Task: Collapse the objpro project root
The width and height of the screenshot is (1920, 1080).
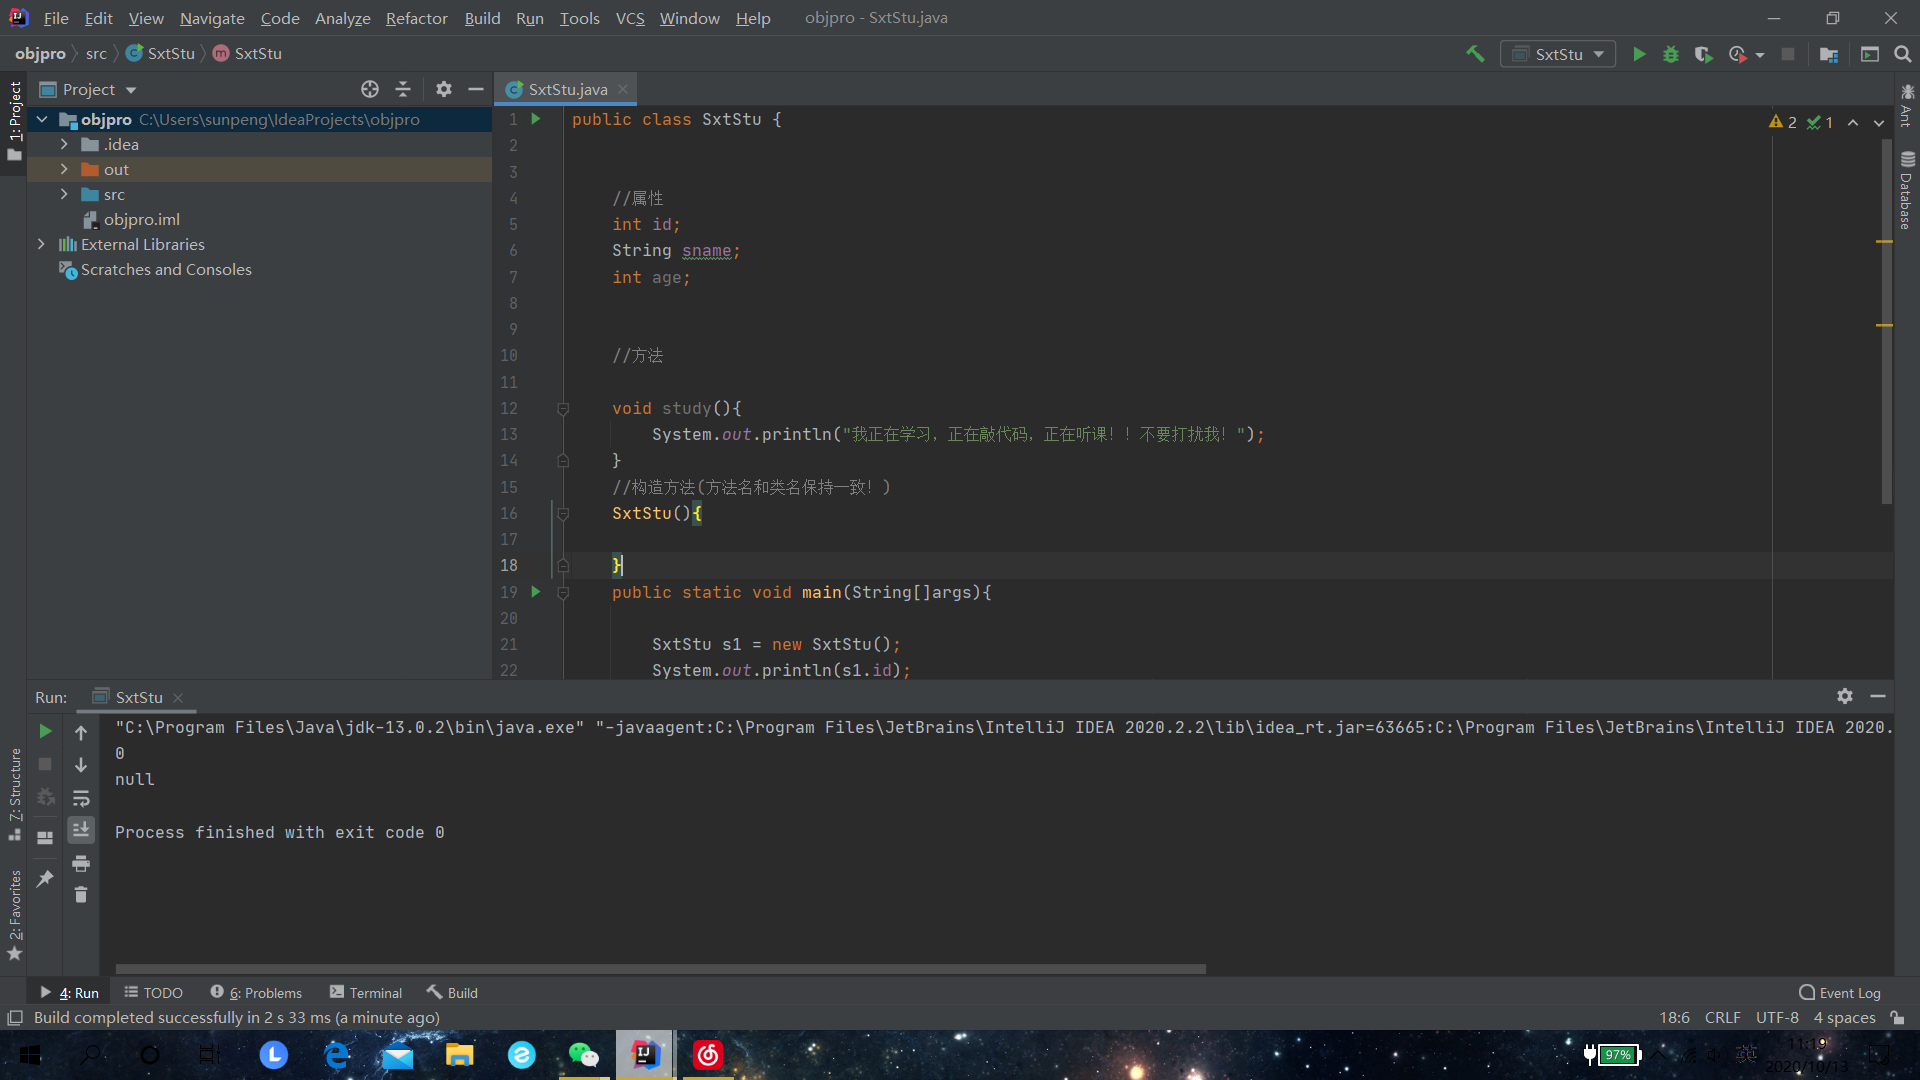Action: [x=42, y=119]
